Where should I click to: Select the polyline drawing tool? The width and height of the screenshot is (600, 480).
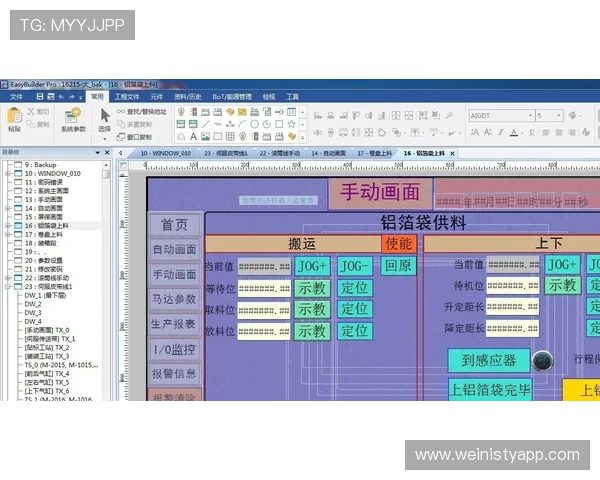pyautogui.click(x=218, y=124)
